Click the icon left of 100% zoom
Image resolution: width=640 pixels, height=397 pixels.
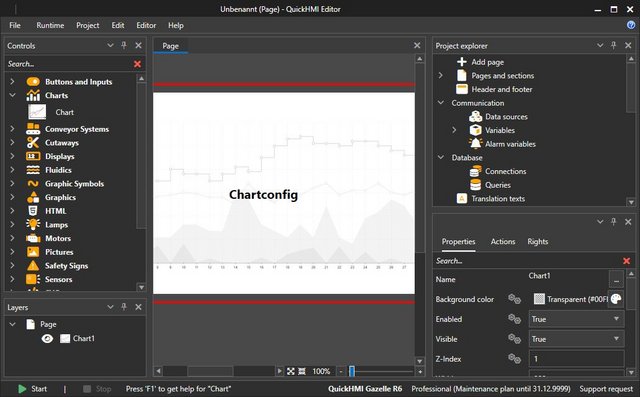(x=302, y=371)
